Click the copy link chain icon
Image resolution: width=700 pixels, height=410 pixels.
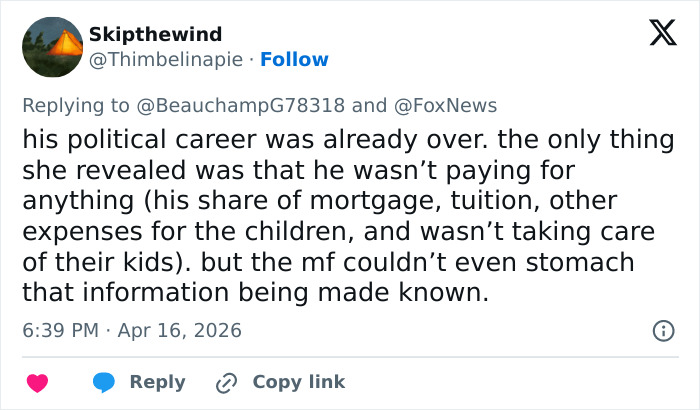(228, 382)
